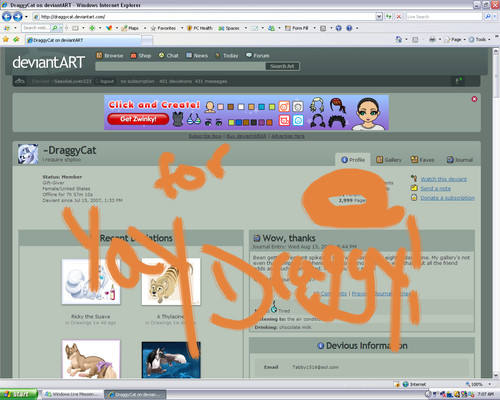Open the Favorites Center star icon
Viewport: 500px width, 400px height.
point(6,40)
